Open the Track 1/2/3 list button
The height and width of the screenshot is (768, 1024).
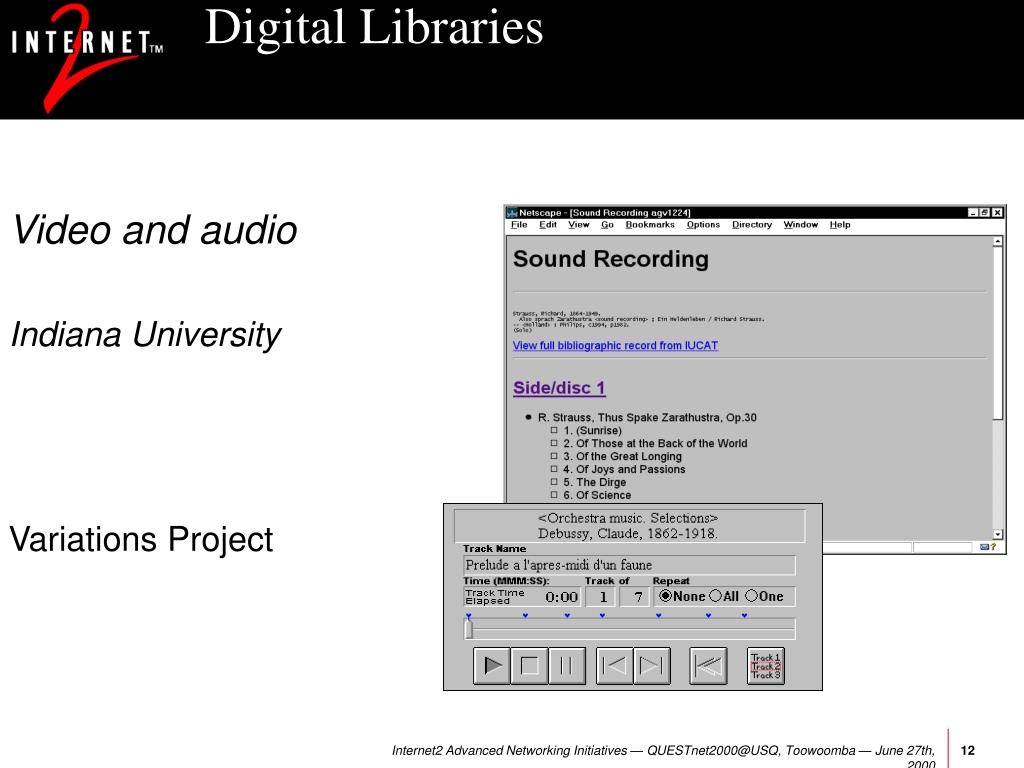click(x=765, y=665)
